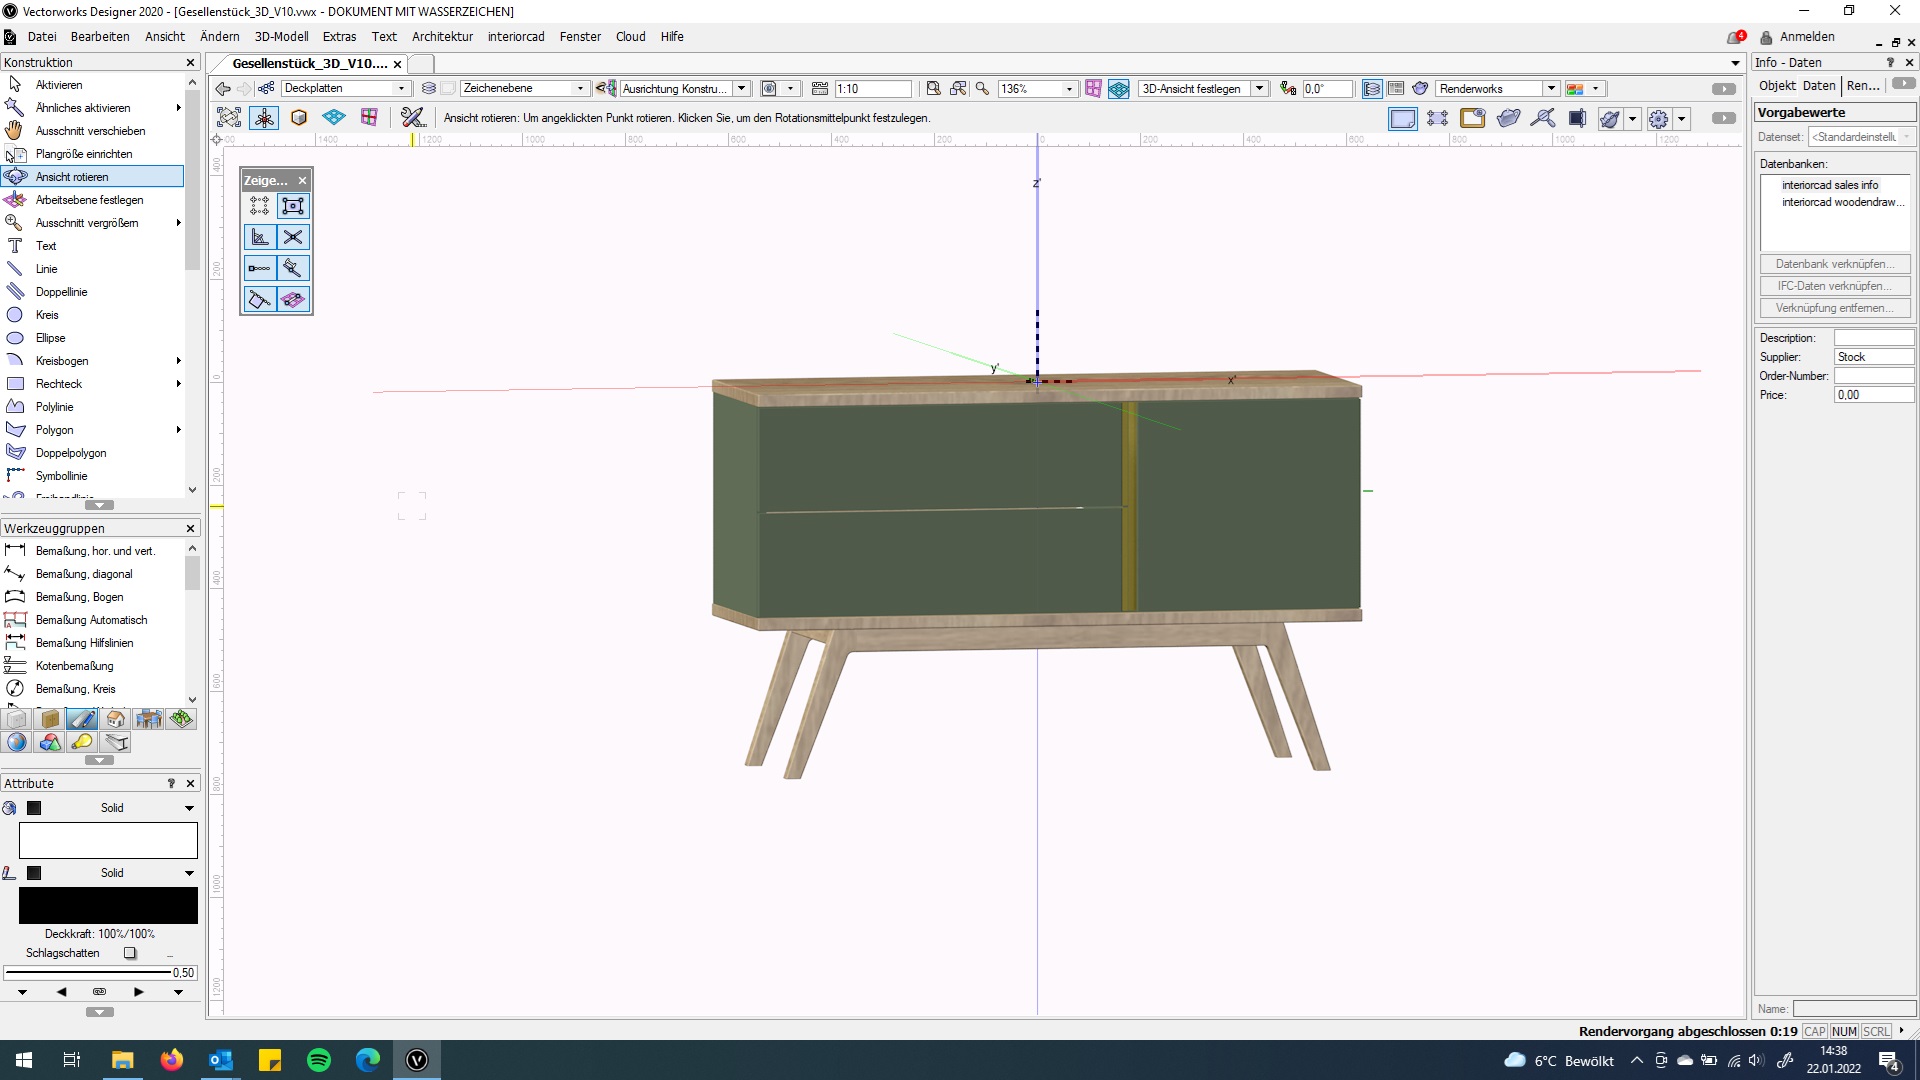Click the white fill color swatch
The image size is (1920, 1080).
108,841
